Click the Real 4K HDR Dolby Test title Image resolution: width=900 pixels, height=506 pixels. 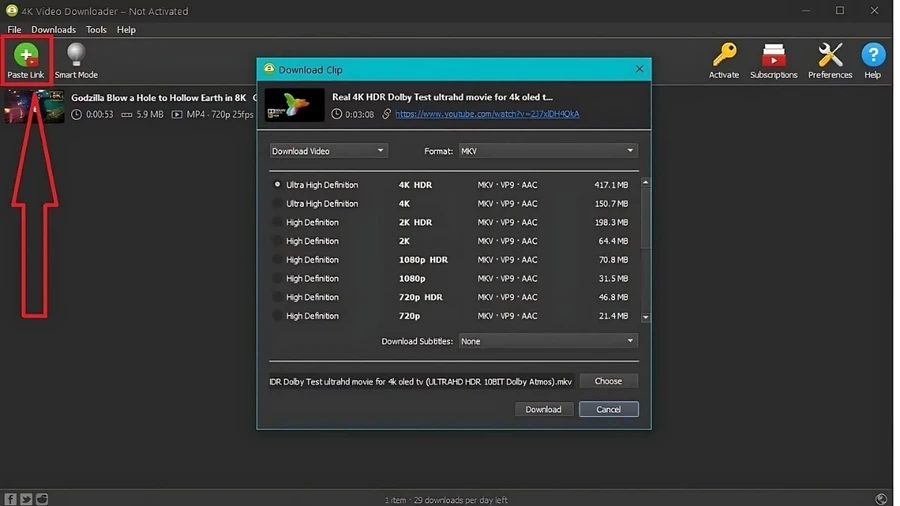(x=442, y=97)
